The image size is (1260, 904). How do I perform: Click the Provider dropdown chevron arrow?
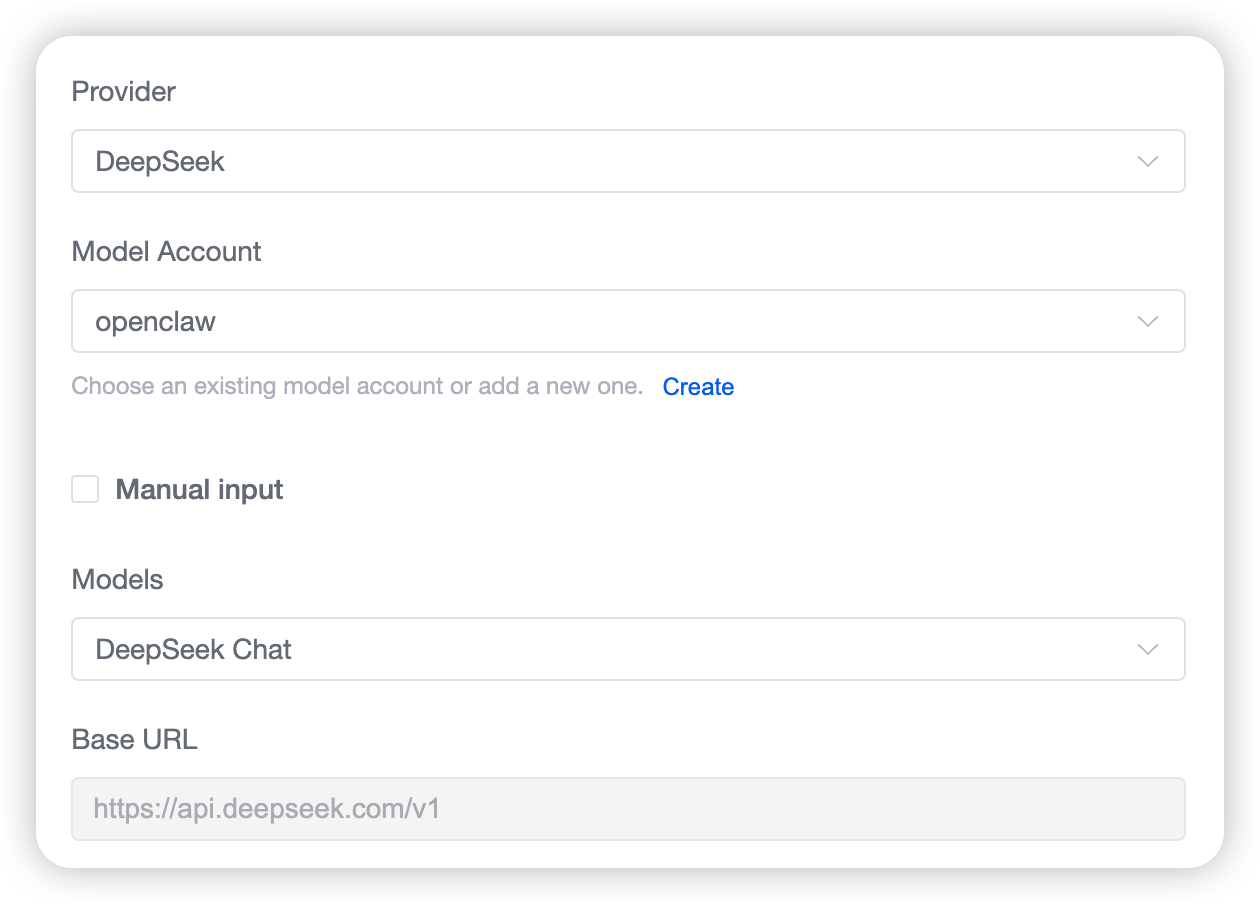(1148, 161)
